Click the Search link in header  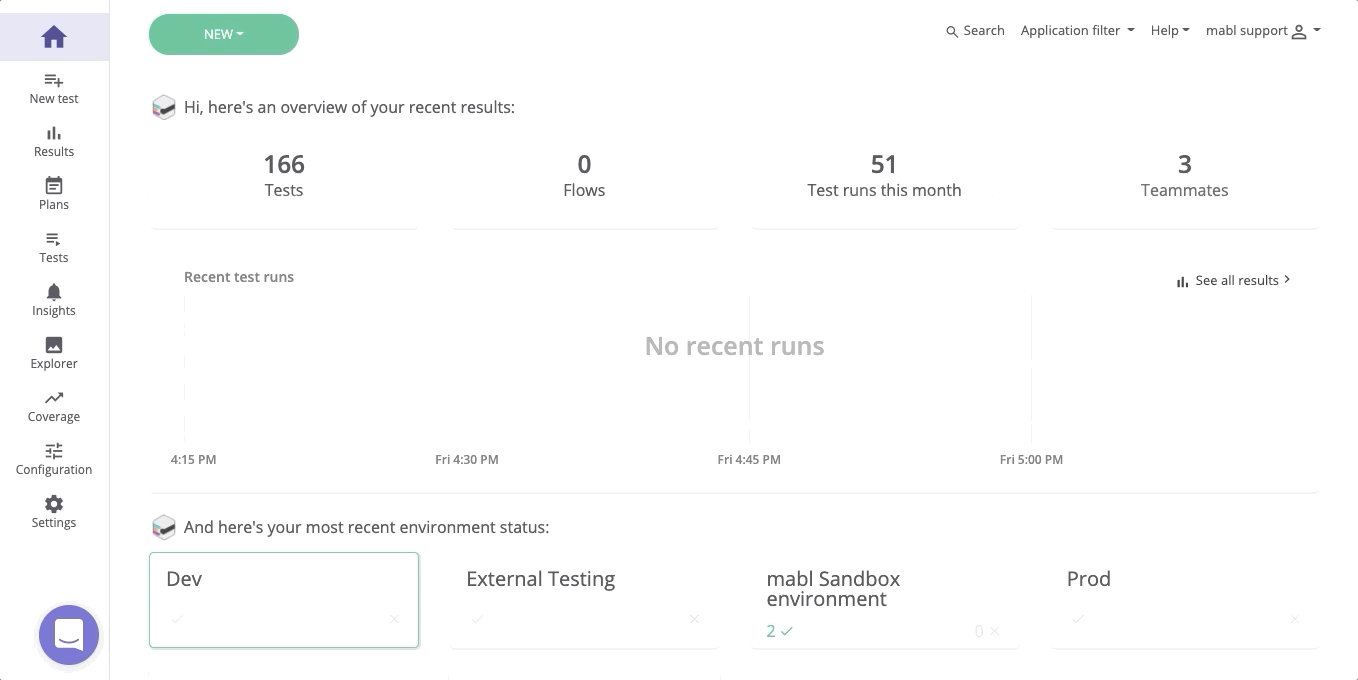pyautogui.click(x=975, y=31)
